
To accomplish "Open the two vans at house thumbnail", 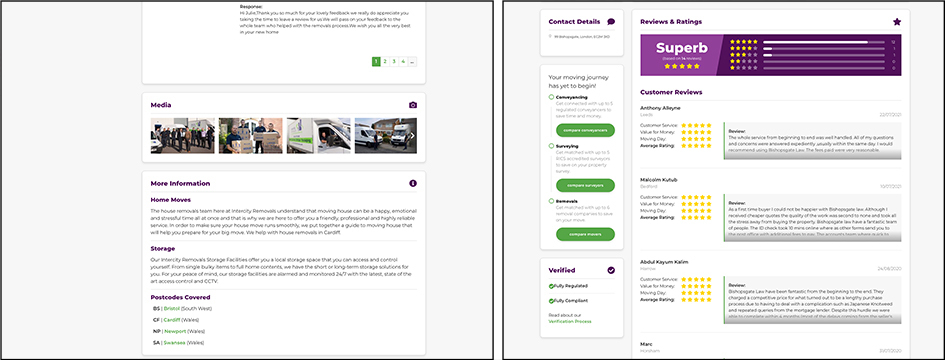I will click(386, 136).
